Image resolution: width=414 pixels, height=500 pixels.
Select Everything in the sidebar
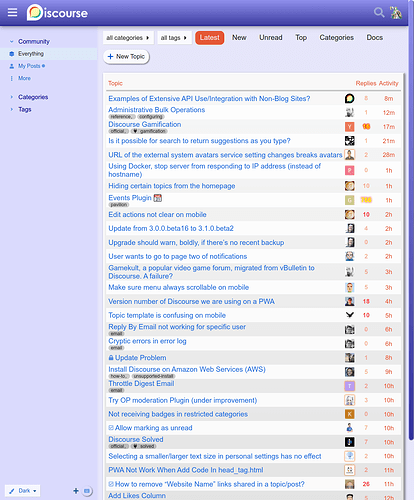click(x=49, y=54)
